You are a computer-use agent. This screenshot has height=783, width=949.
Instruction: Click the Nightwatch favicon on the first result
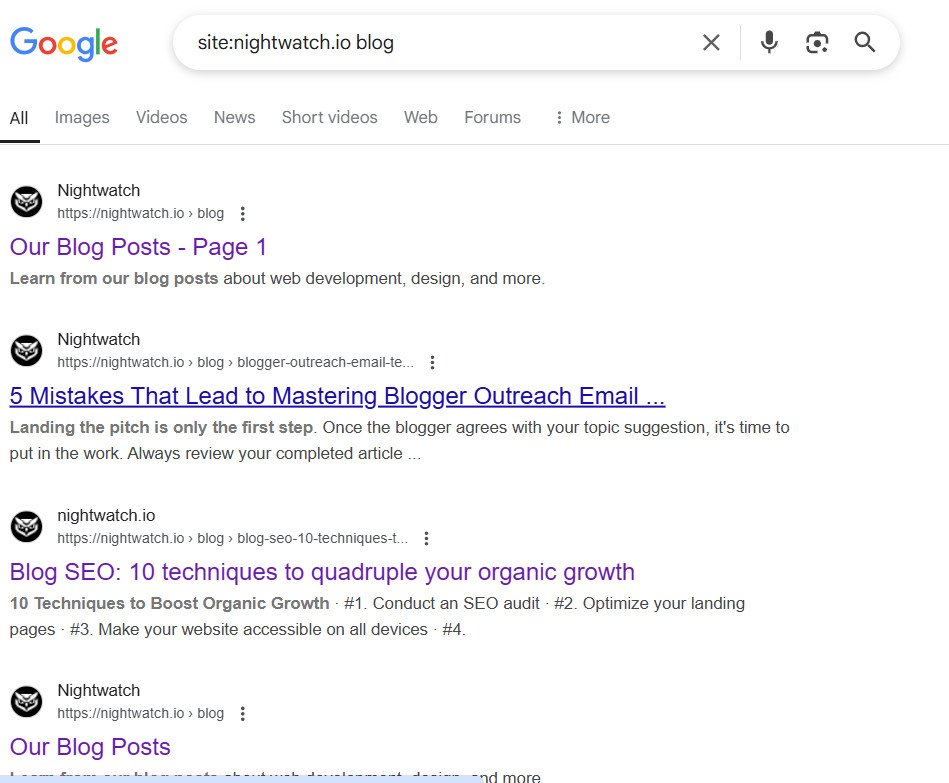(x=26, y=201)
